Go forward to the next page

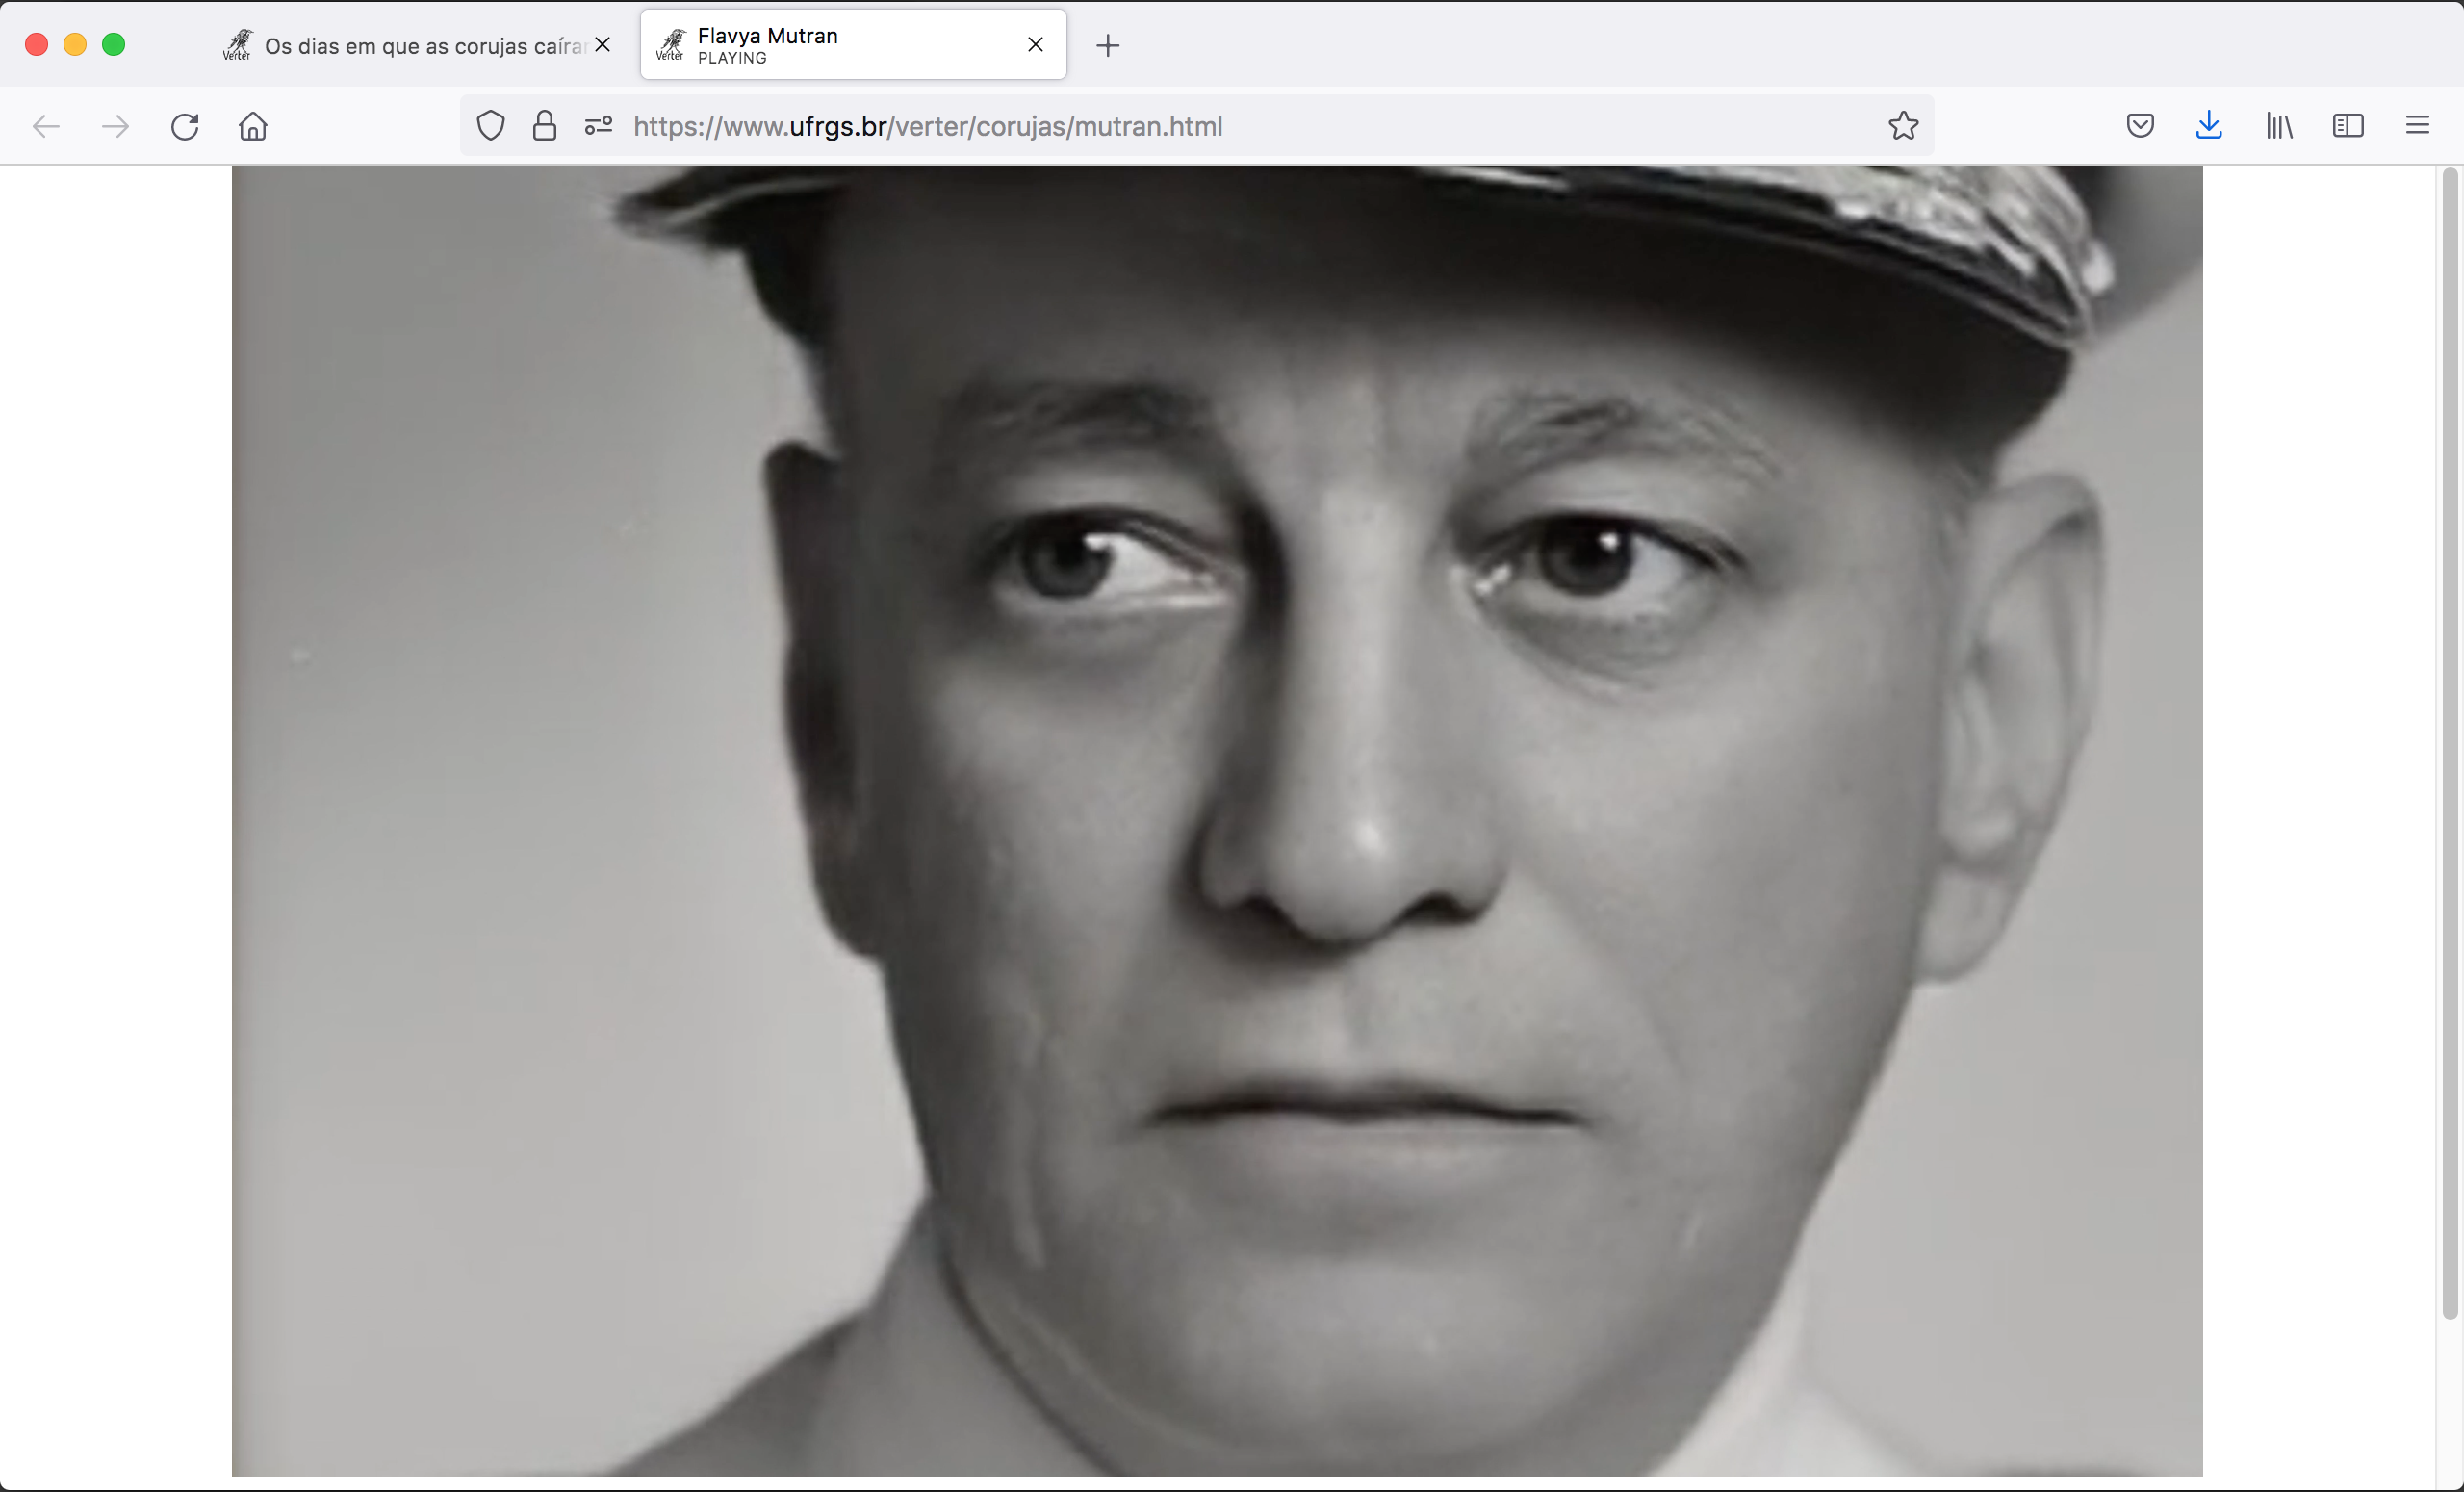(x=115, y=126)
